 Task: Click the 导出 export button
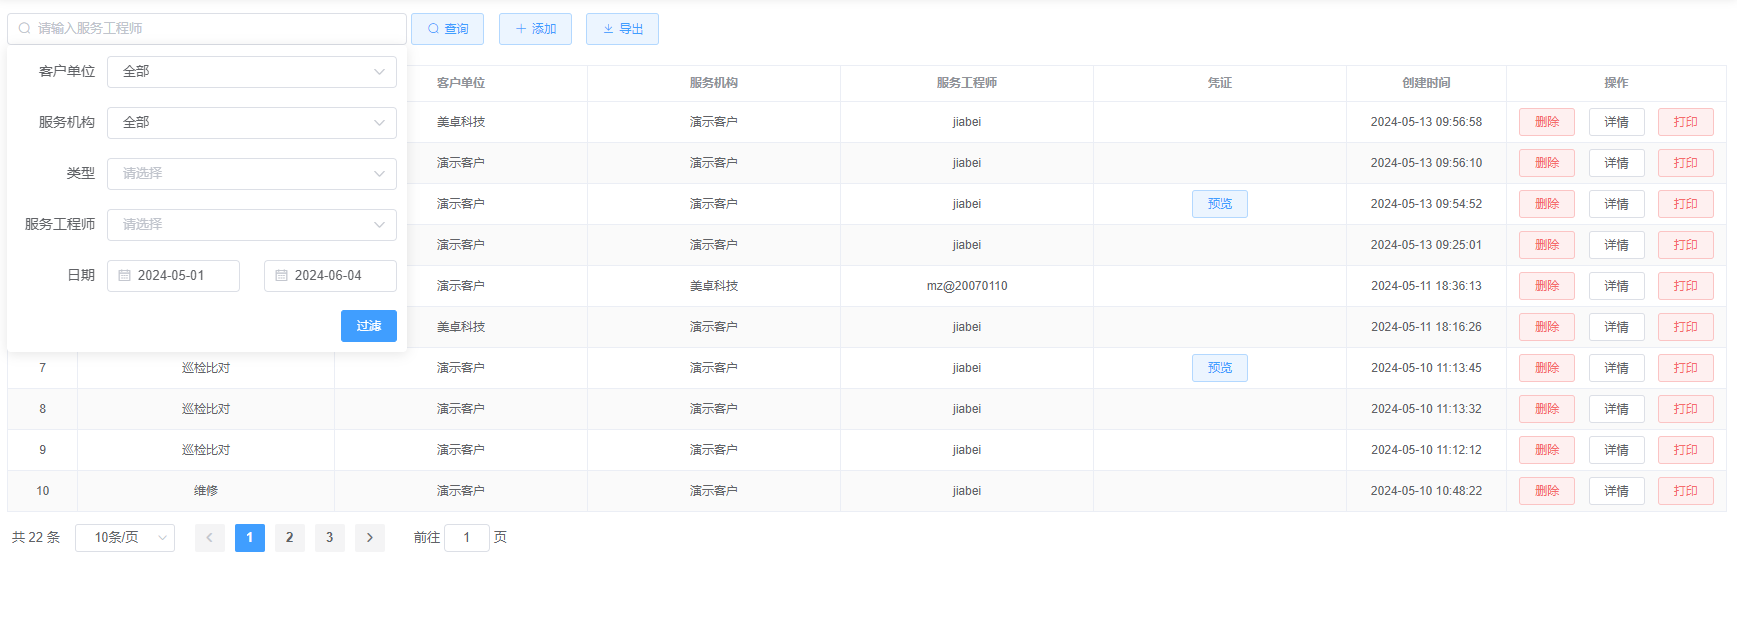tap(622, 29)
